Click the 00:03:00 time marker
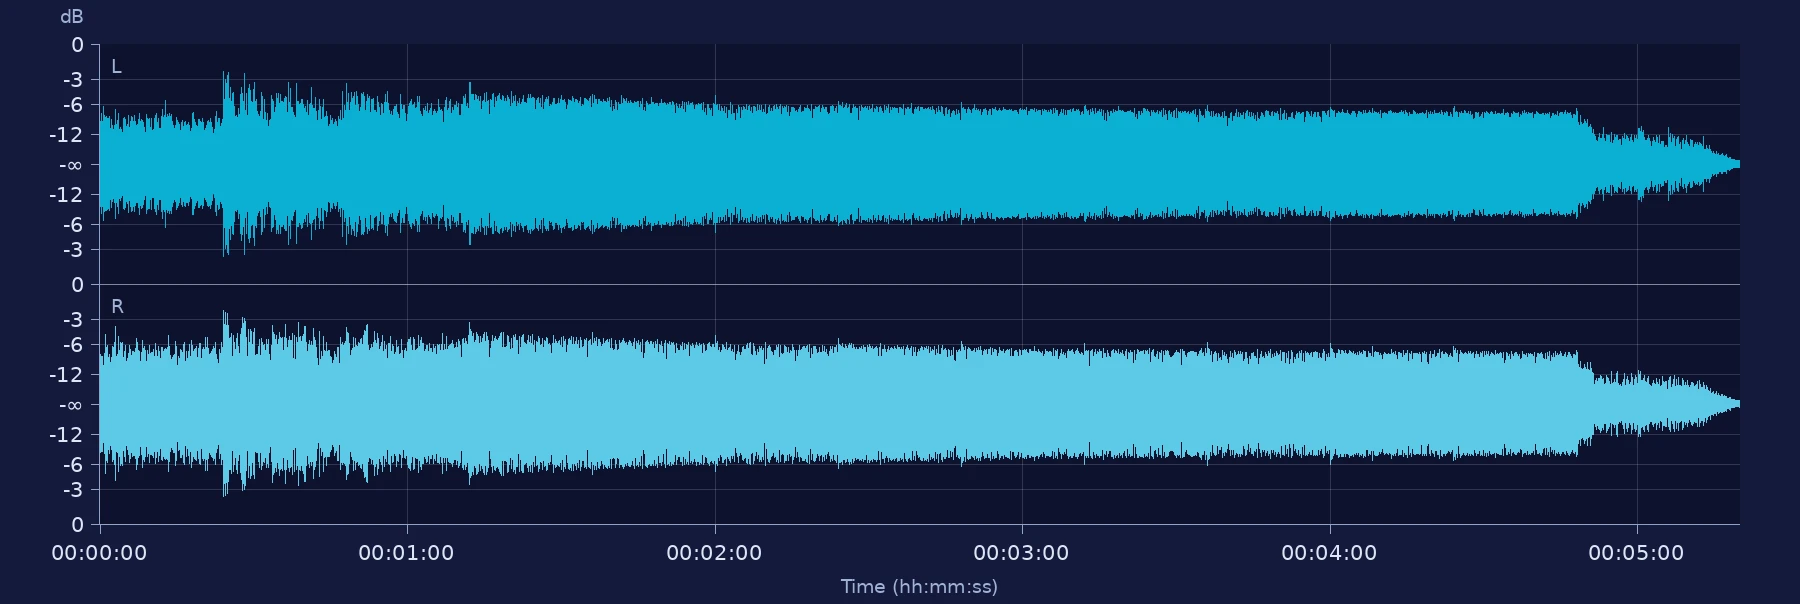Viewport: 1800px width, 604px height. (x=1021, y=553)
